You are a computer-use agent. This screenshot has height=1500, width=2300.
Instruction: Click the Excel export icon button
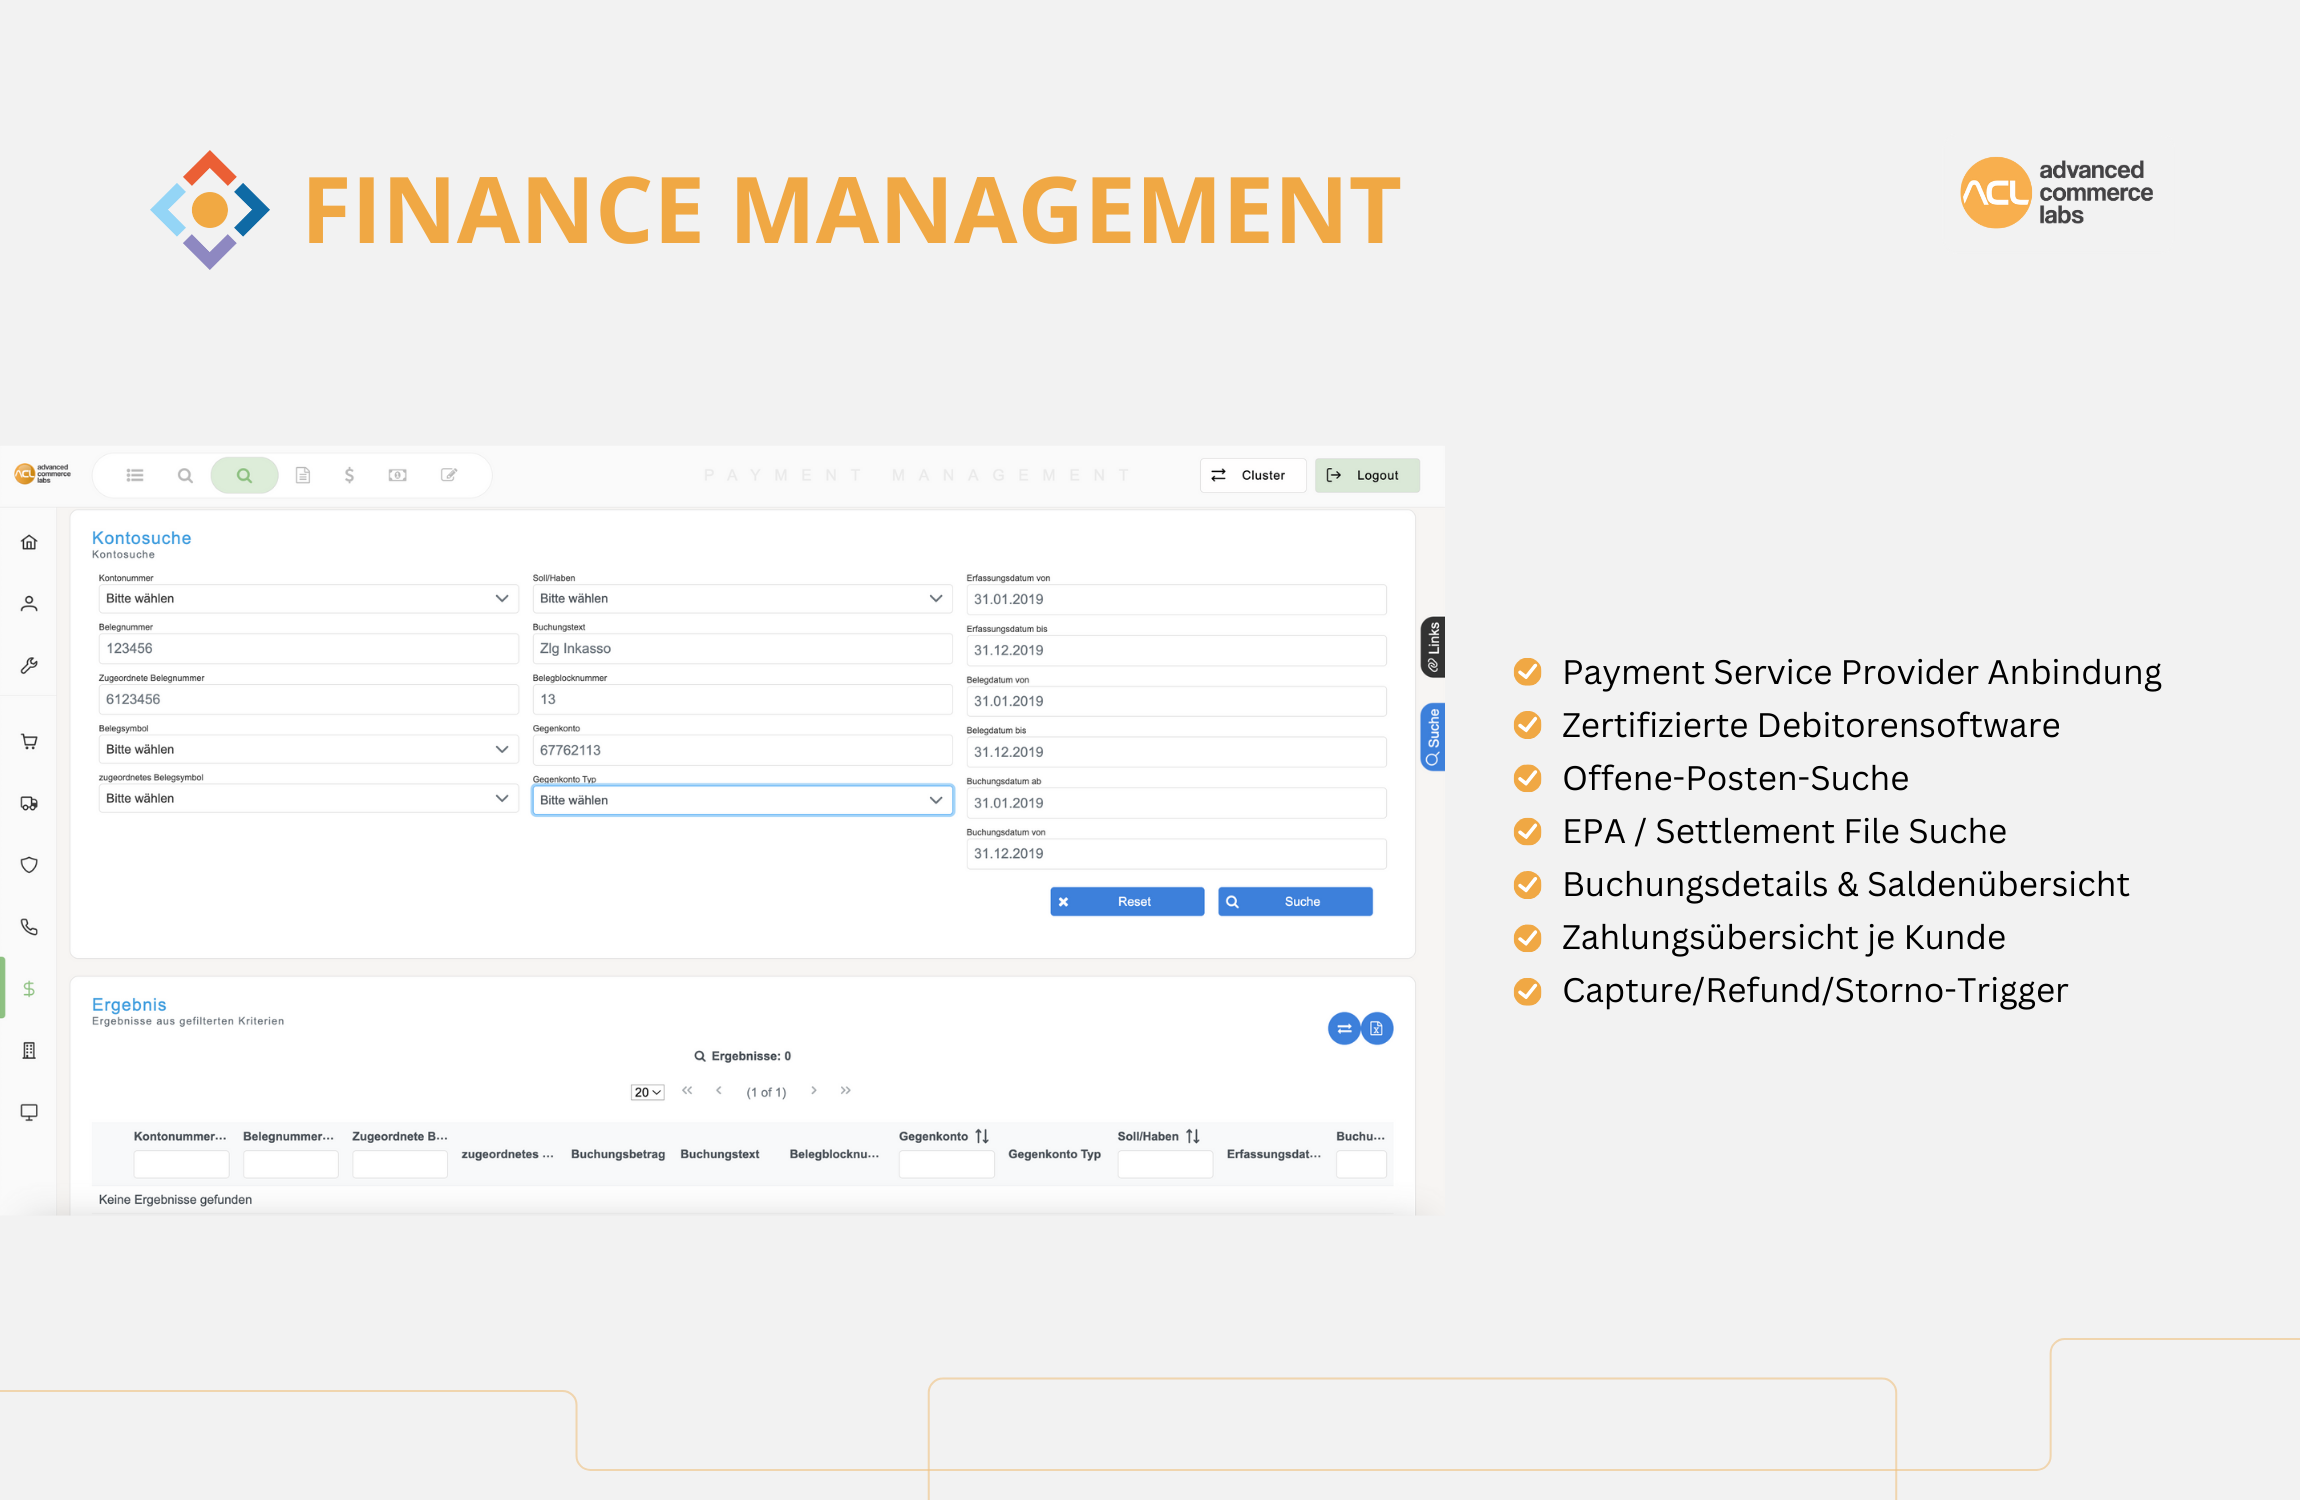1377,1028
